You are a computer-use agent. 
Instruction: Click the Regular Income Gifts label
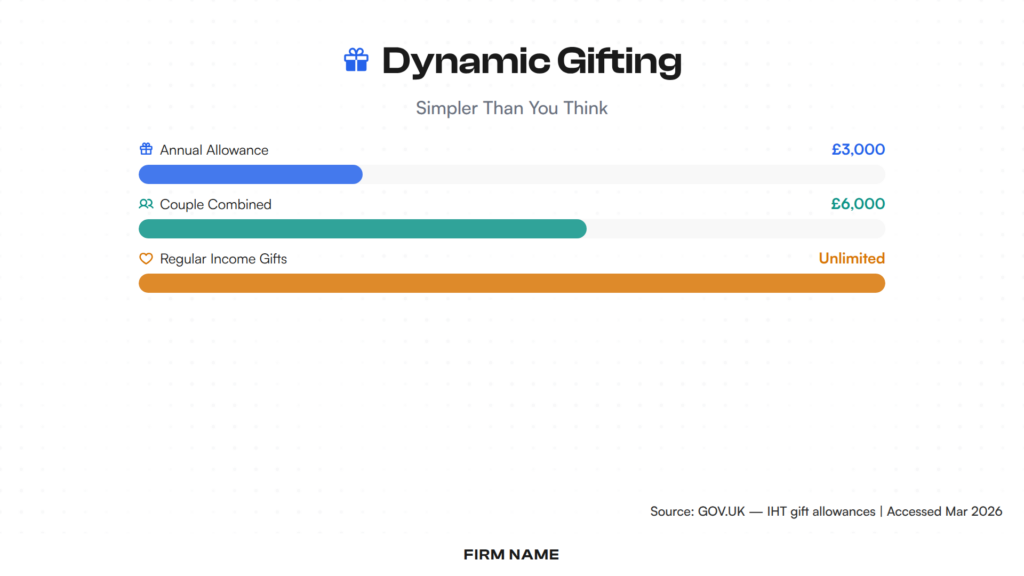coord(223,259)
